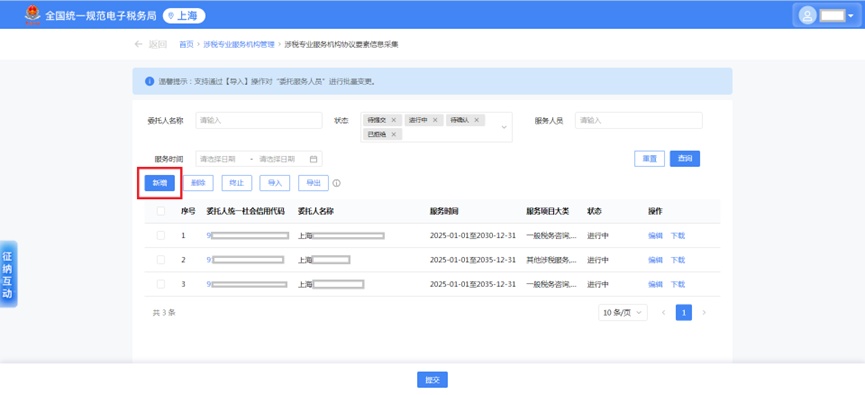Focus the 服务人员 input field
Image resolution: width=865 pixels, height=395 pixels.
638,120
